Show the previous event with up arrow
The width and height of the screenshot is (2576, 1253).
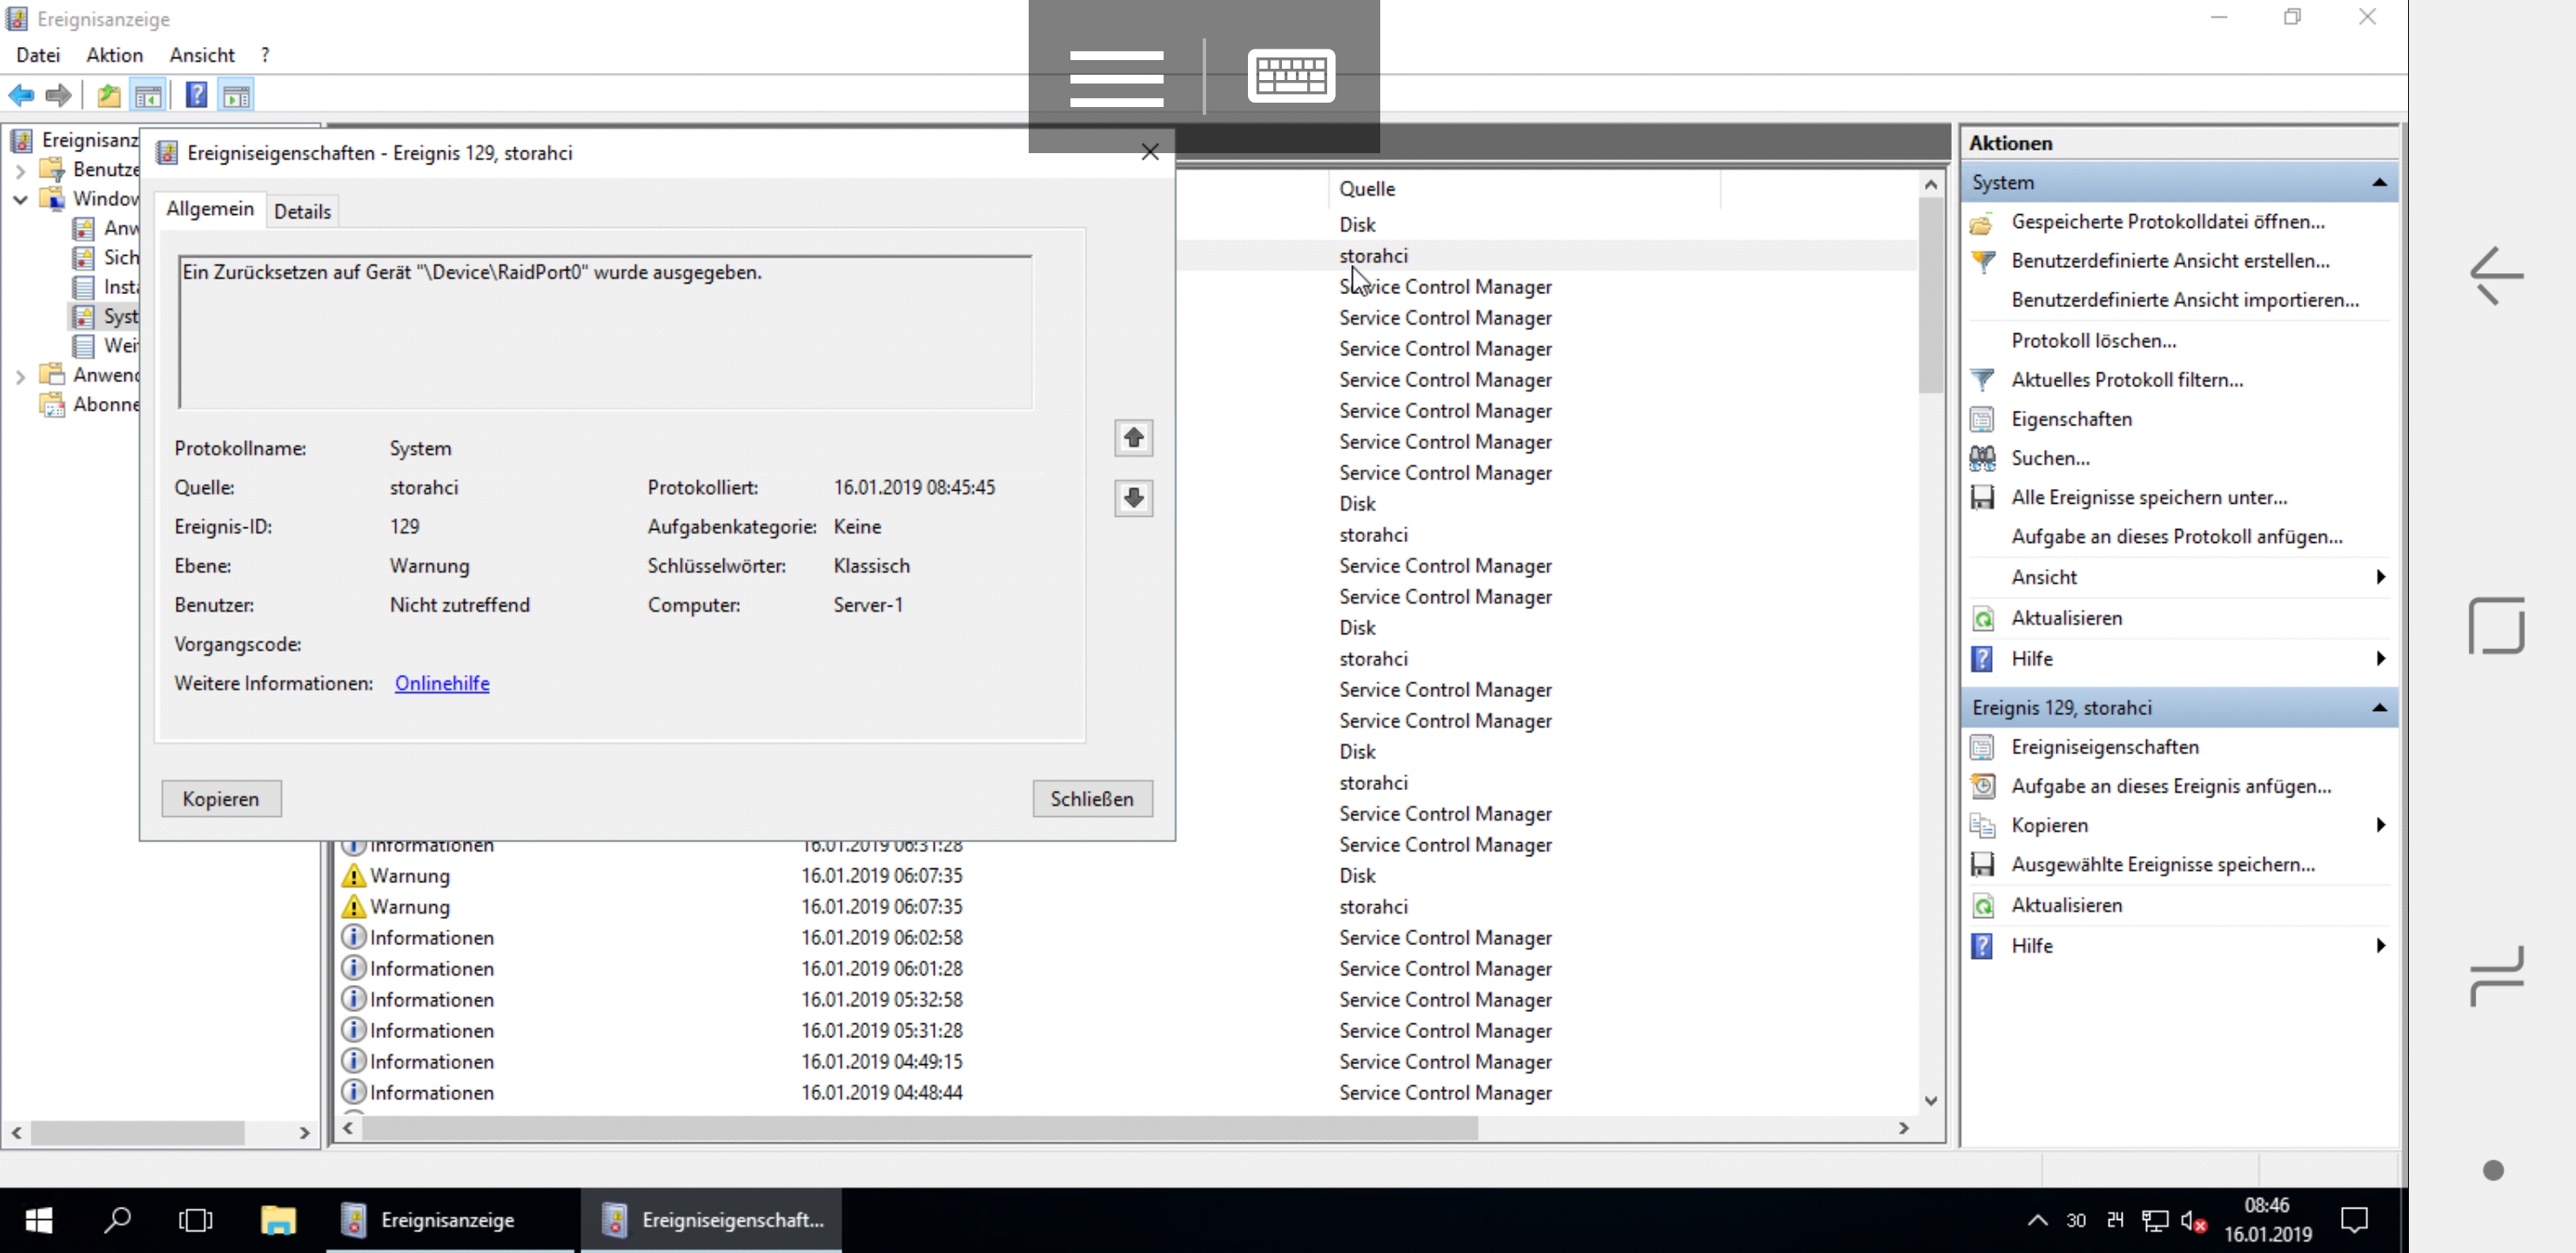click(x=1133, y=438)
